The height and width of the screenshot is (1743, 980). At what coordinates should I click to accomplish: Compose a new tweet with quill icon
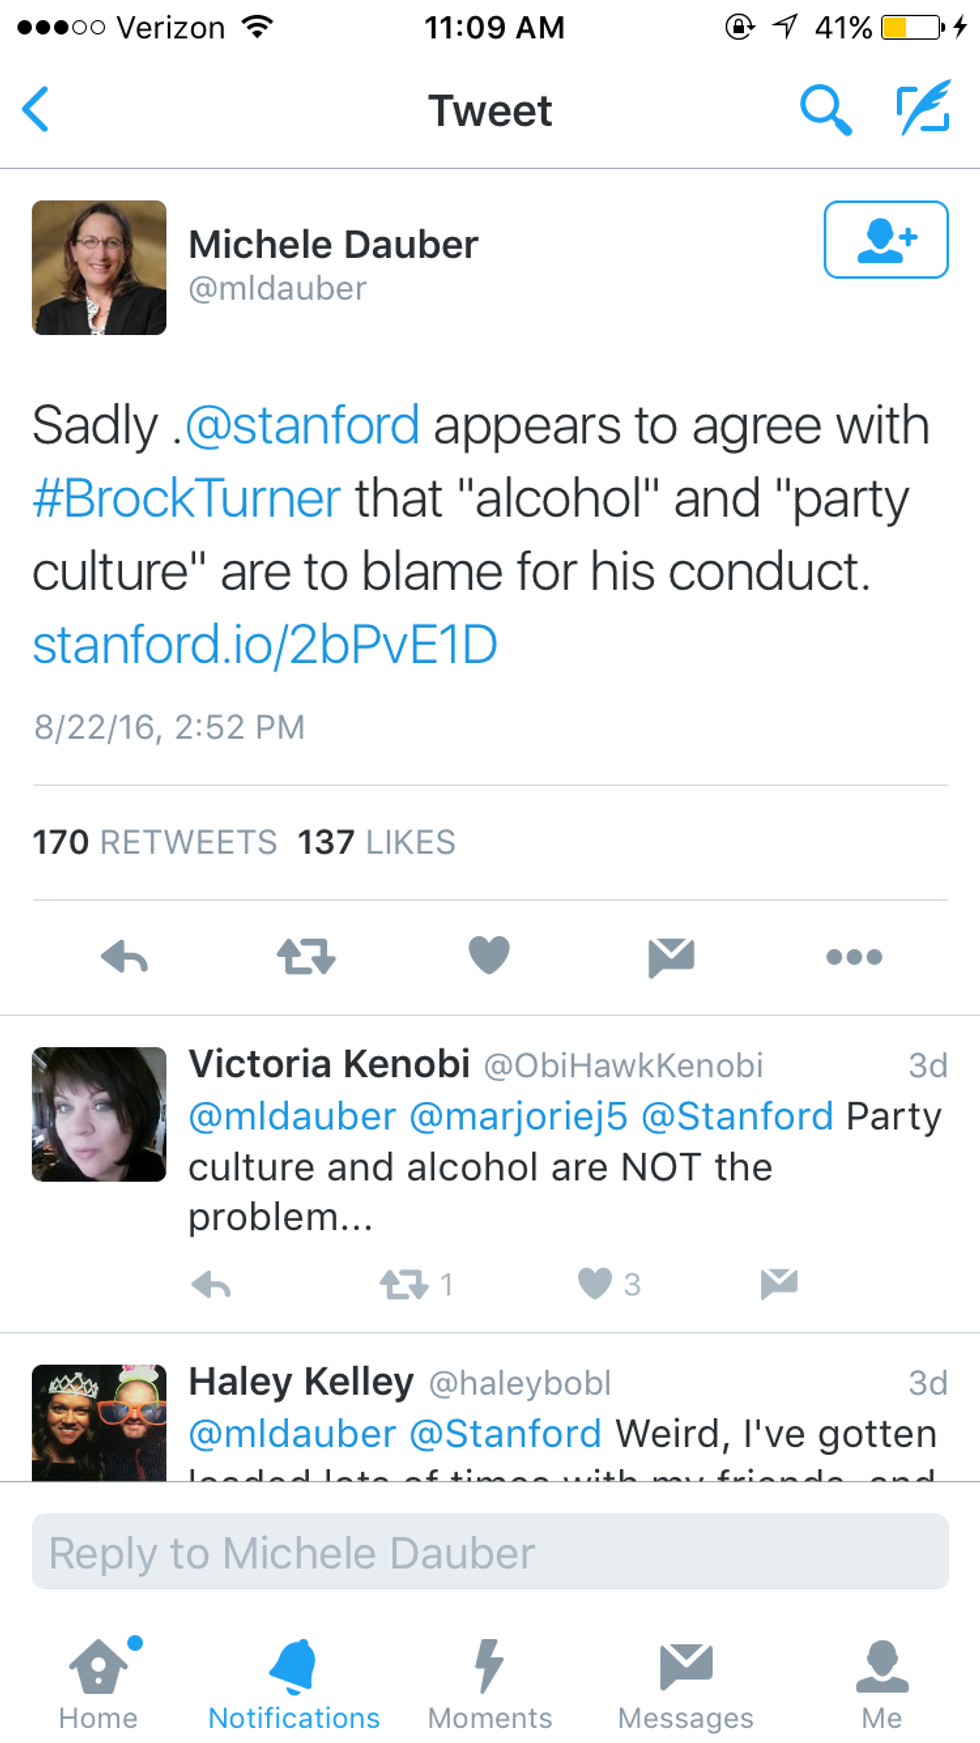point(922,109)
